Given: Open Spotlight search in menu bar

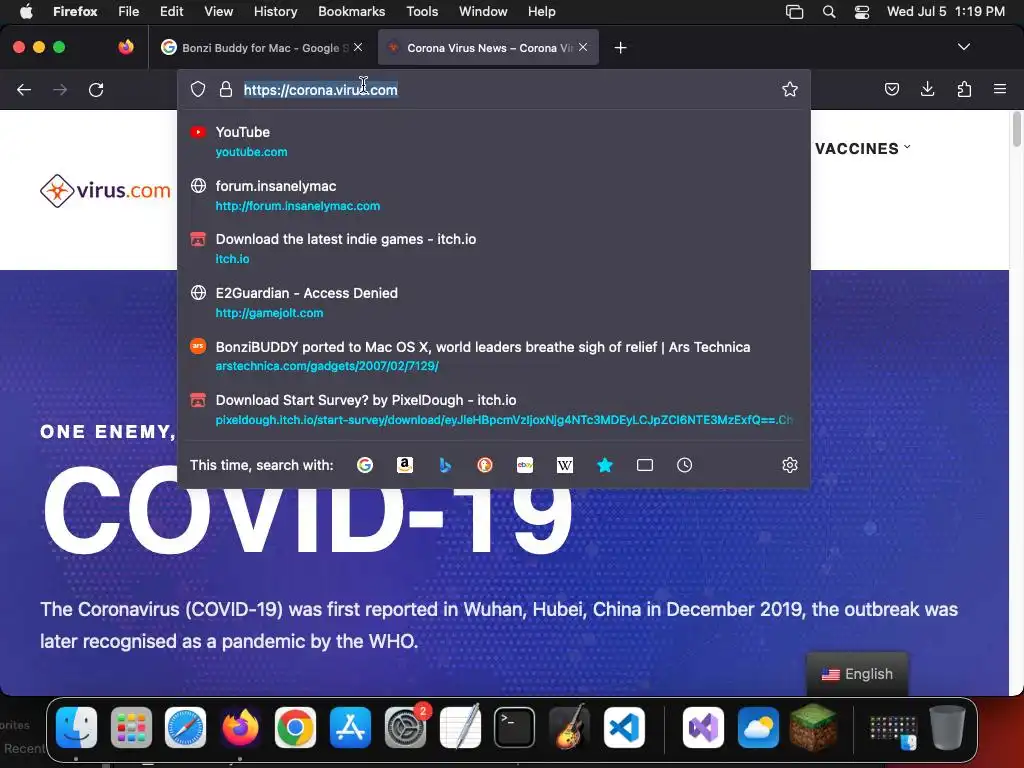Looking at the screenshot, I should (x=829, y=11).
